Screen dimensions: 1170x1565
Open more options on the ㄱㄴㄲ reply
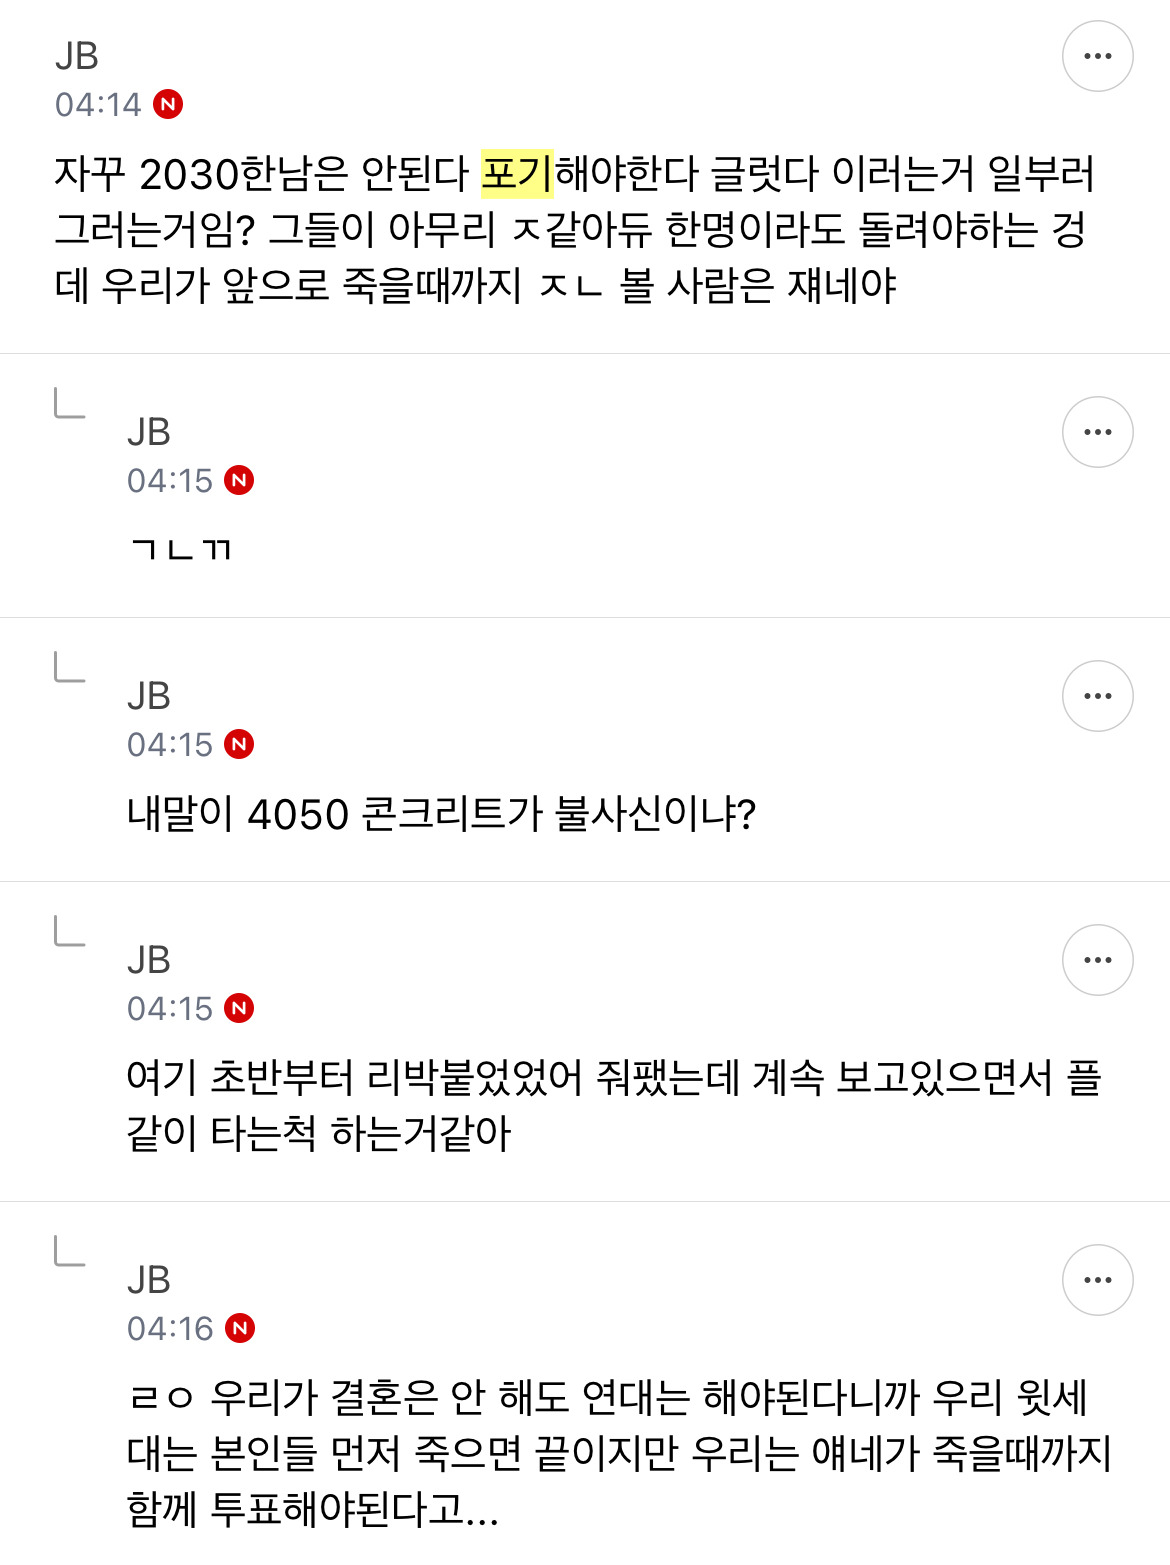click(x=1097, y=432)
